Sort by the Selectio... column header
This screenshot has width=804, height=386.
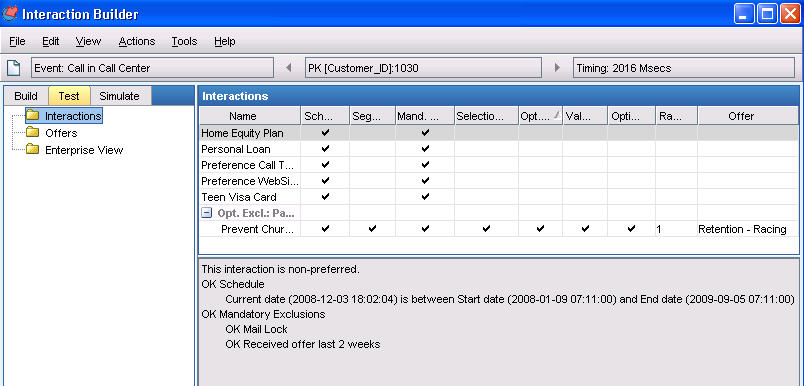pyautogui.click(x=487, y=116)
